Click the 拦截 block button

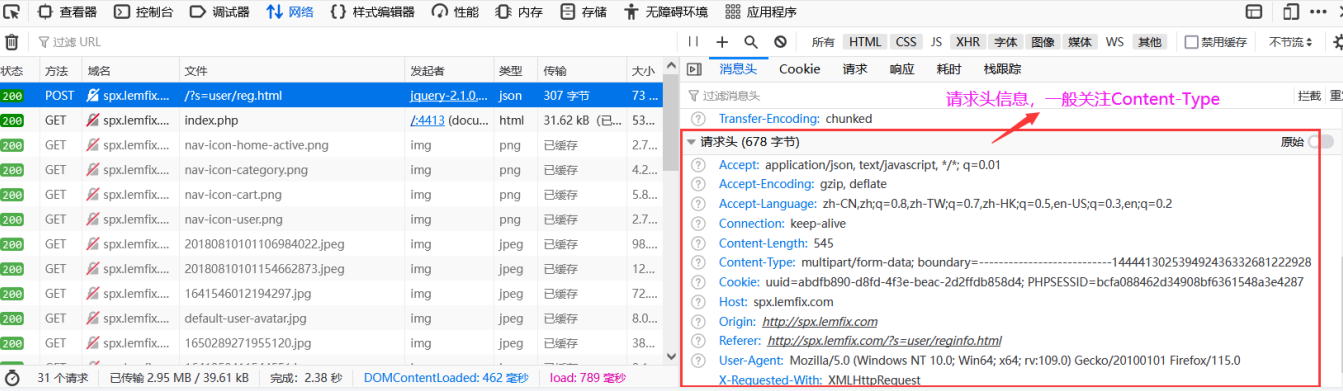click(1308, 96)
